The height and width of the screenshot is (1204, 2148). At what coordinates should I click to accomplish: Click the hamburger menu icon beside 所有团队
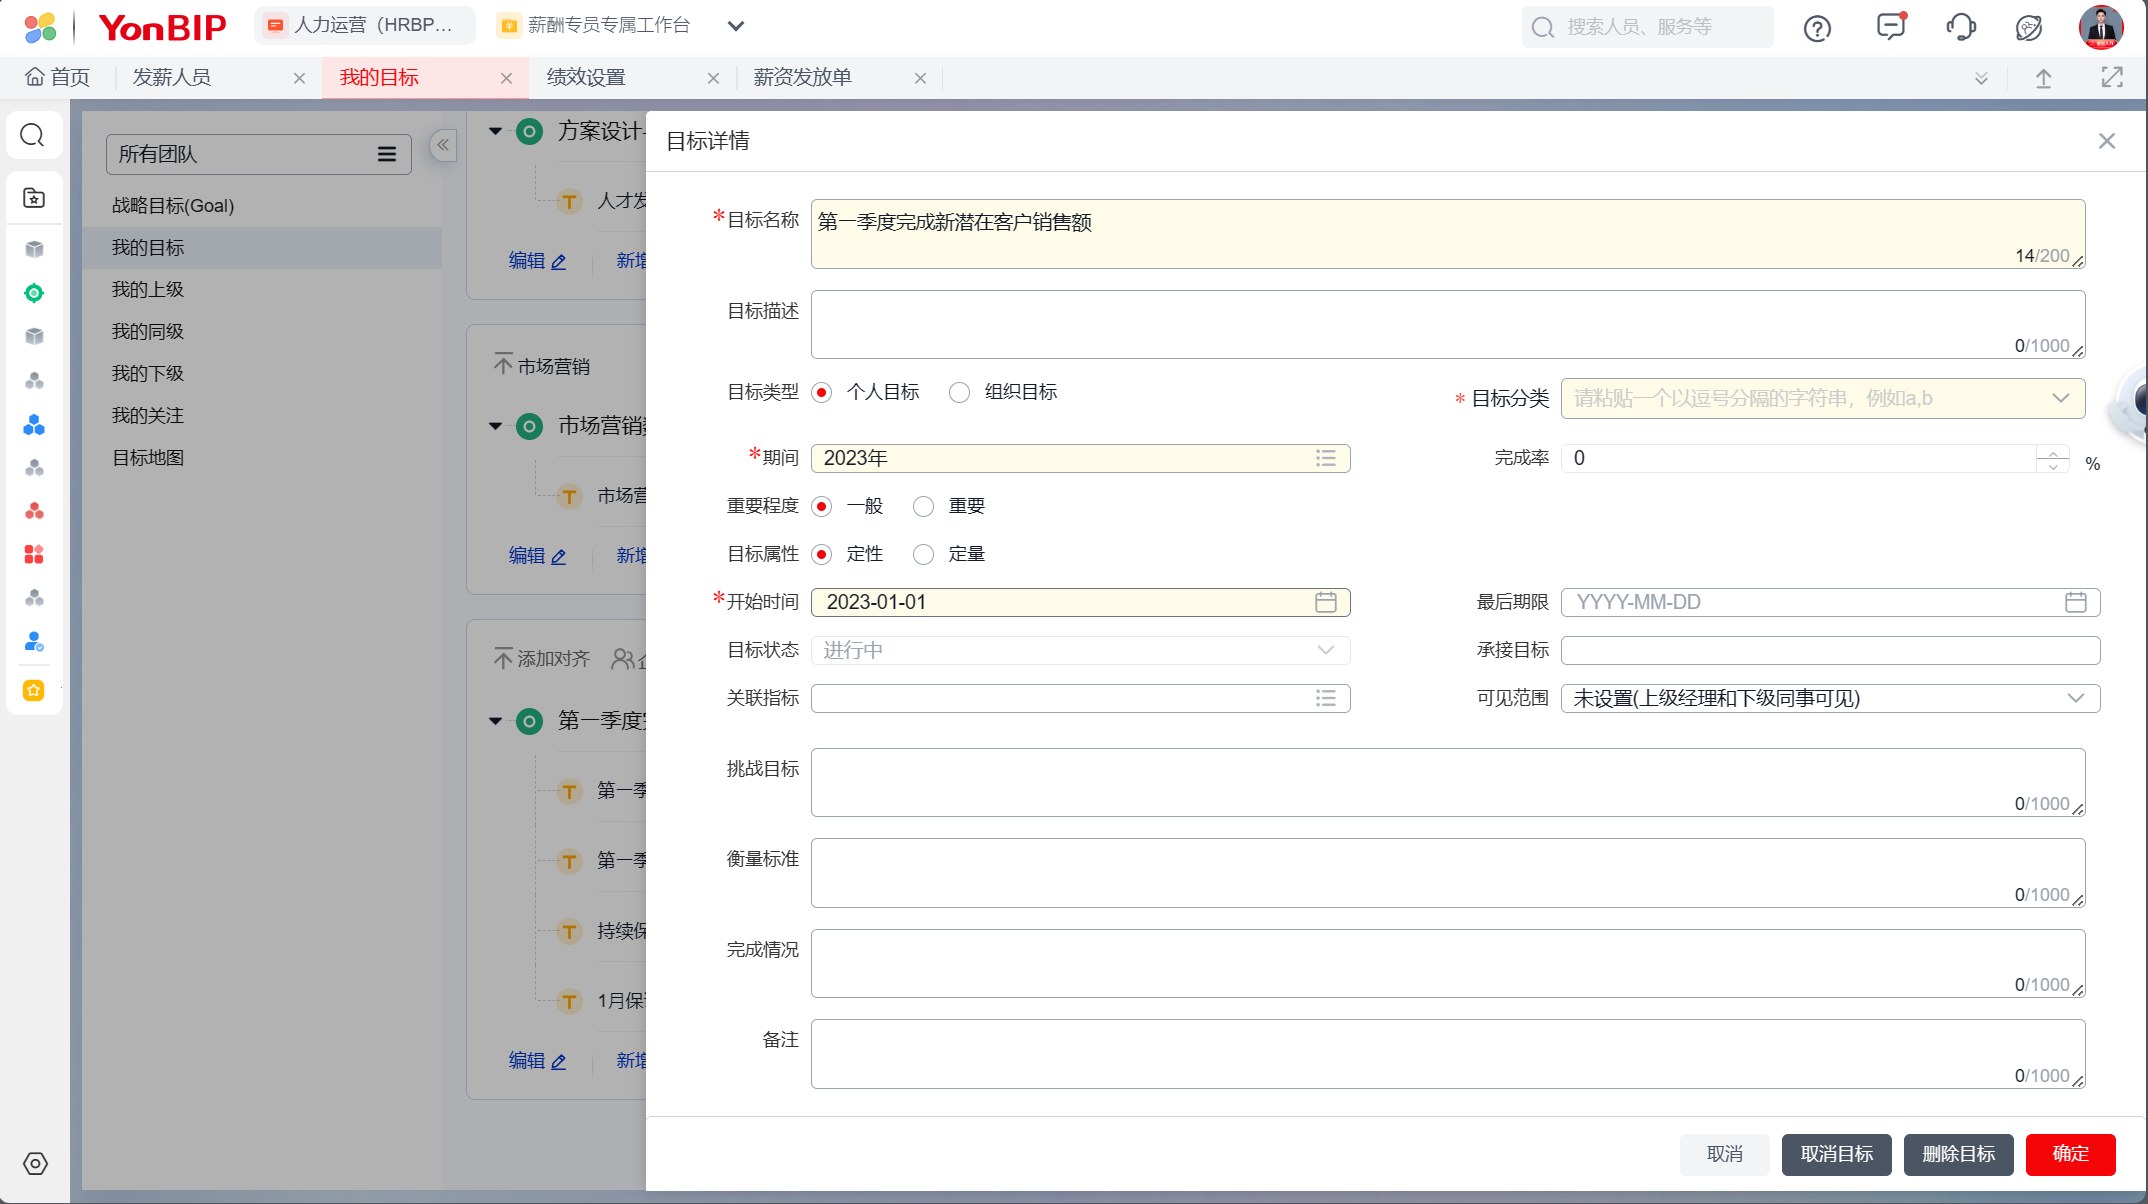pos(387,154)
